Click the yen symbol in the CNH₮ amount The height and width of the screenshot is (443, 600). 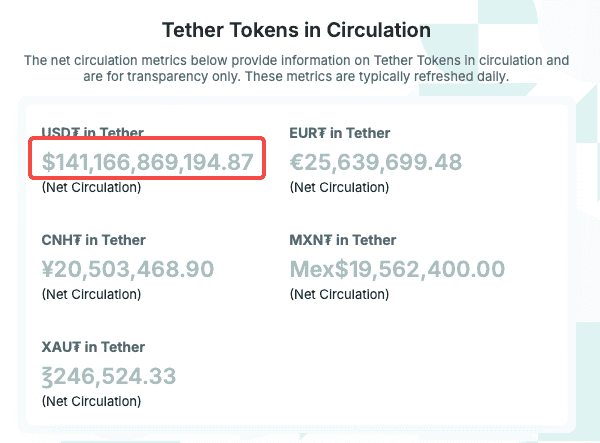pos(49,269)
